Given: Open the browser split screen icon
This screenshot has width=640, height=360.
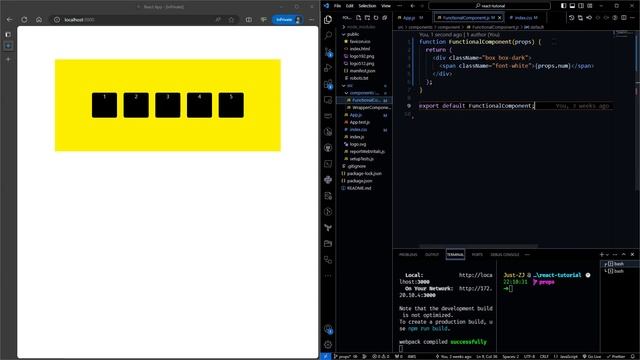Looking at the screenshot, I should point(249,20).
